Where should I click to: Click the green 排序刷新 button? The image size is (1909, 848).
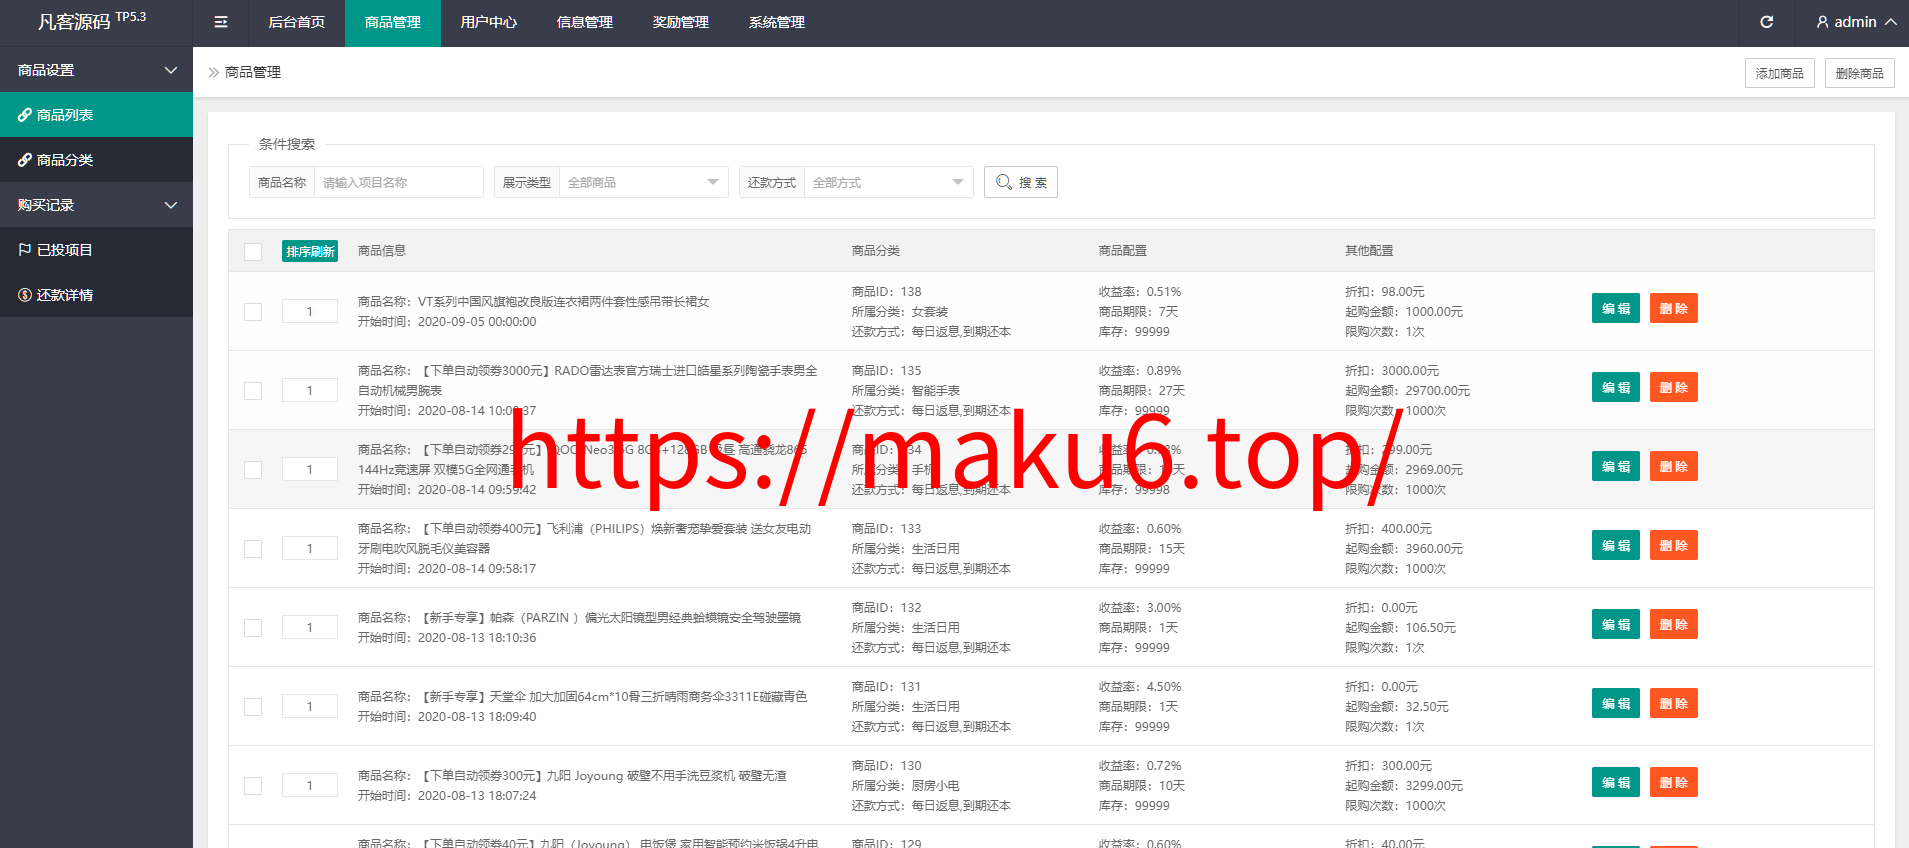[310, 251]
